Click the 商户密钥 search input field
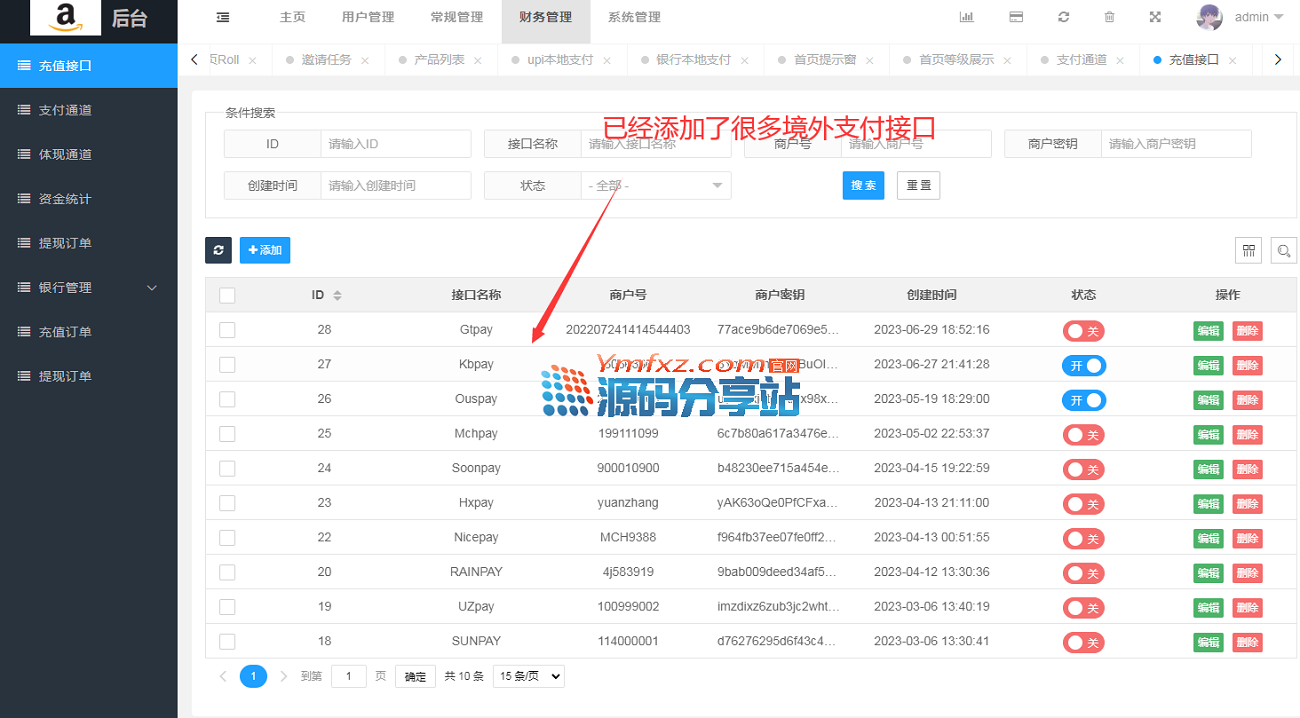This screenshot has height=718, width=1300. 1175,144
